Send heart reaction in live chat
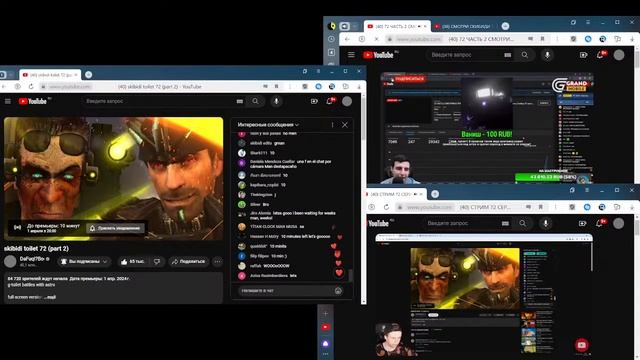Screen dimensions: 640x360 339,273
